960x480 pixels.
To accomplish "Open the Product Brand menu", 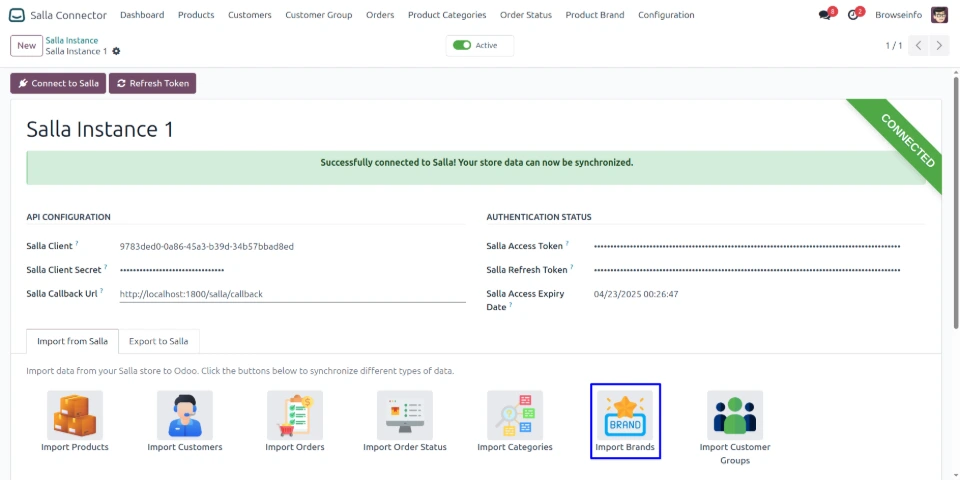I will 595,15.
